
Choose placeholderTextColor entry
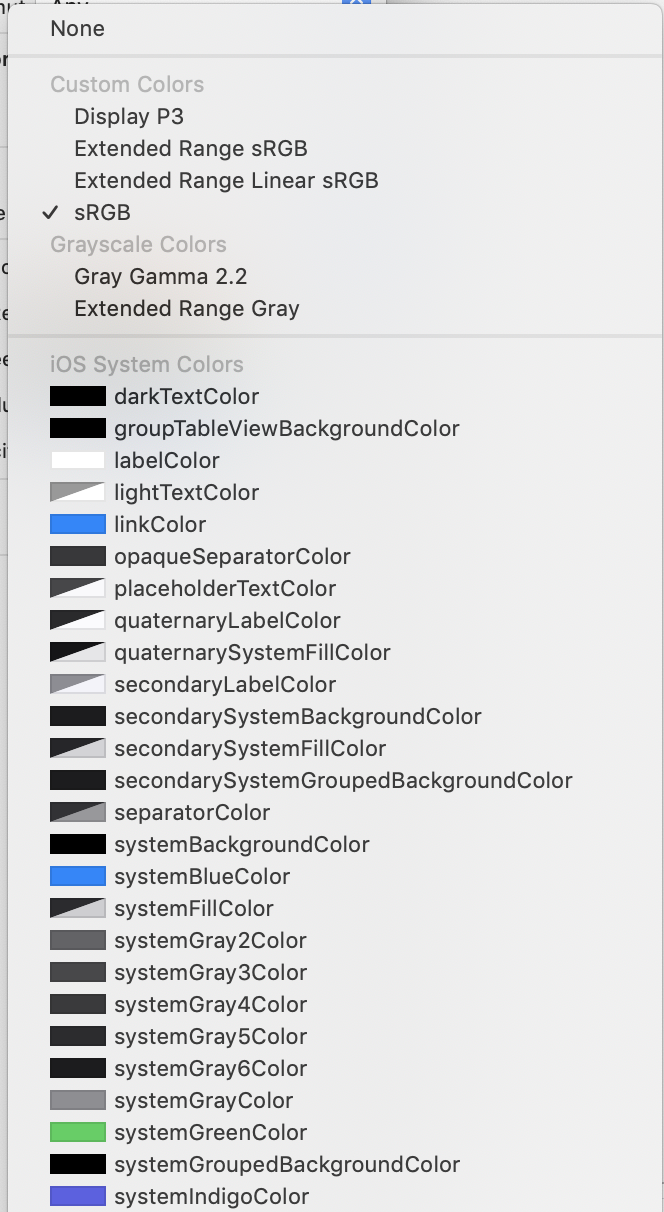(x=225, y=589)
